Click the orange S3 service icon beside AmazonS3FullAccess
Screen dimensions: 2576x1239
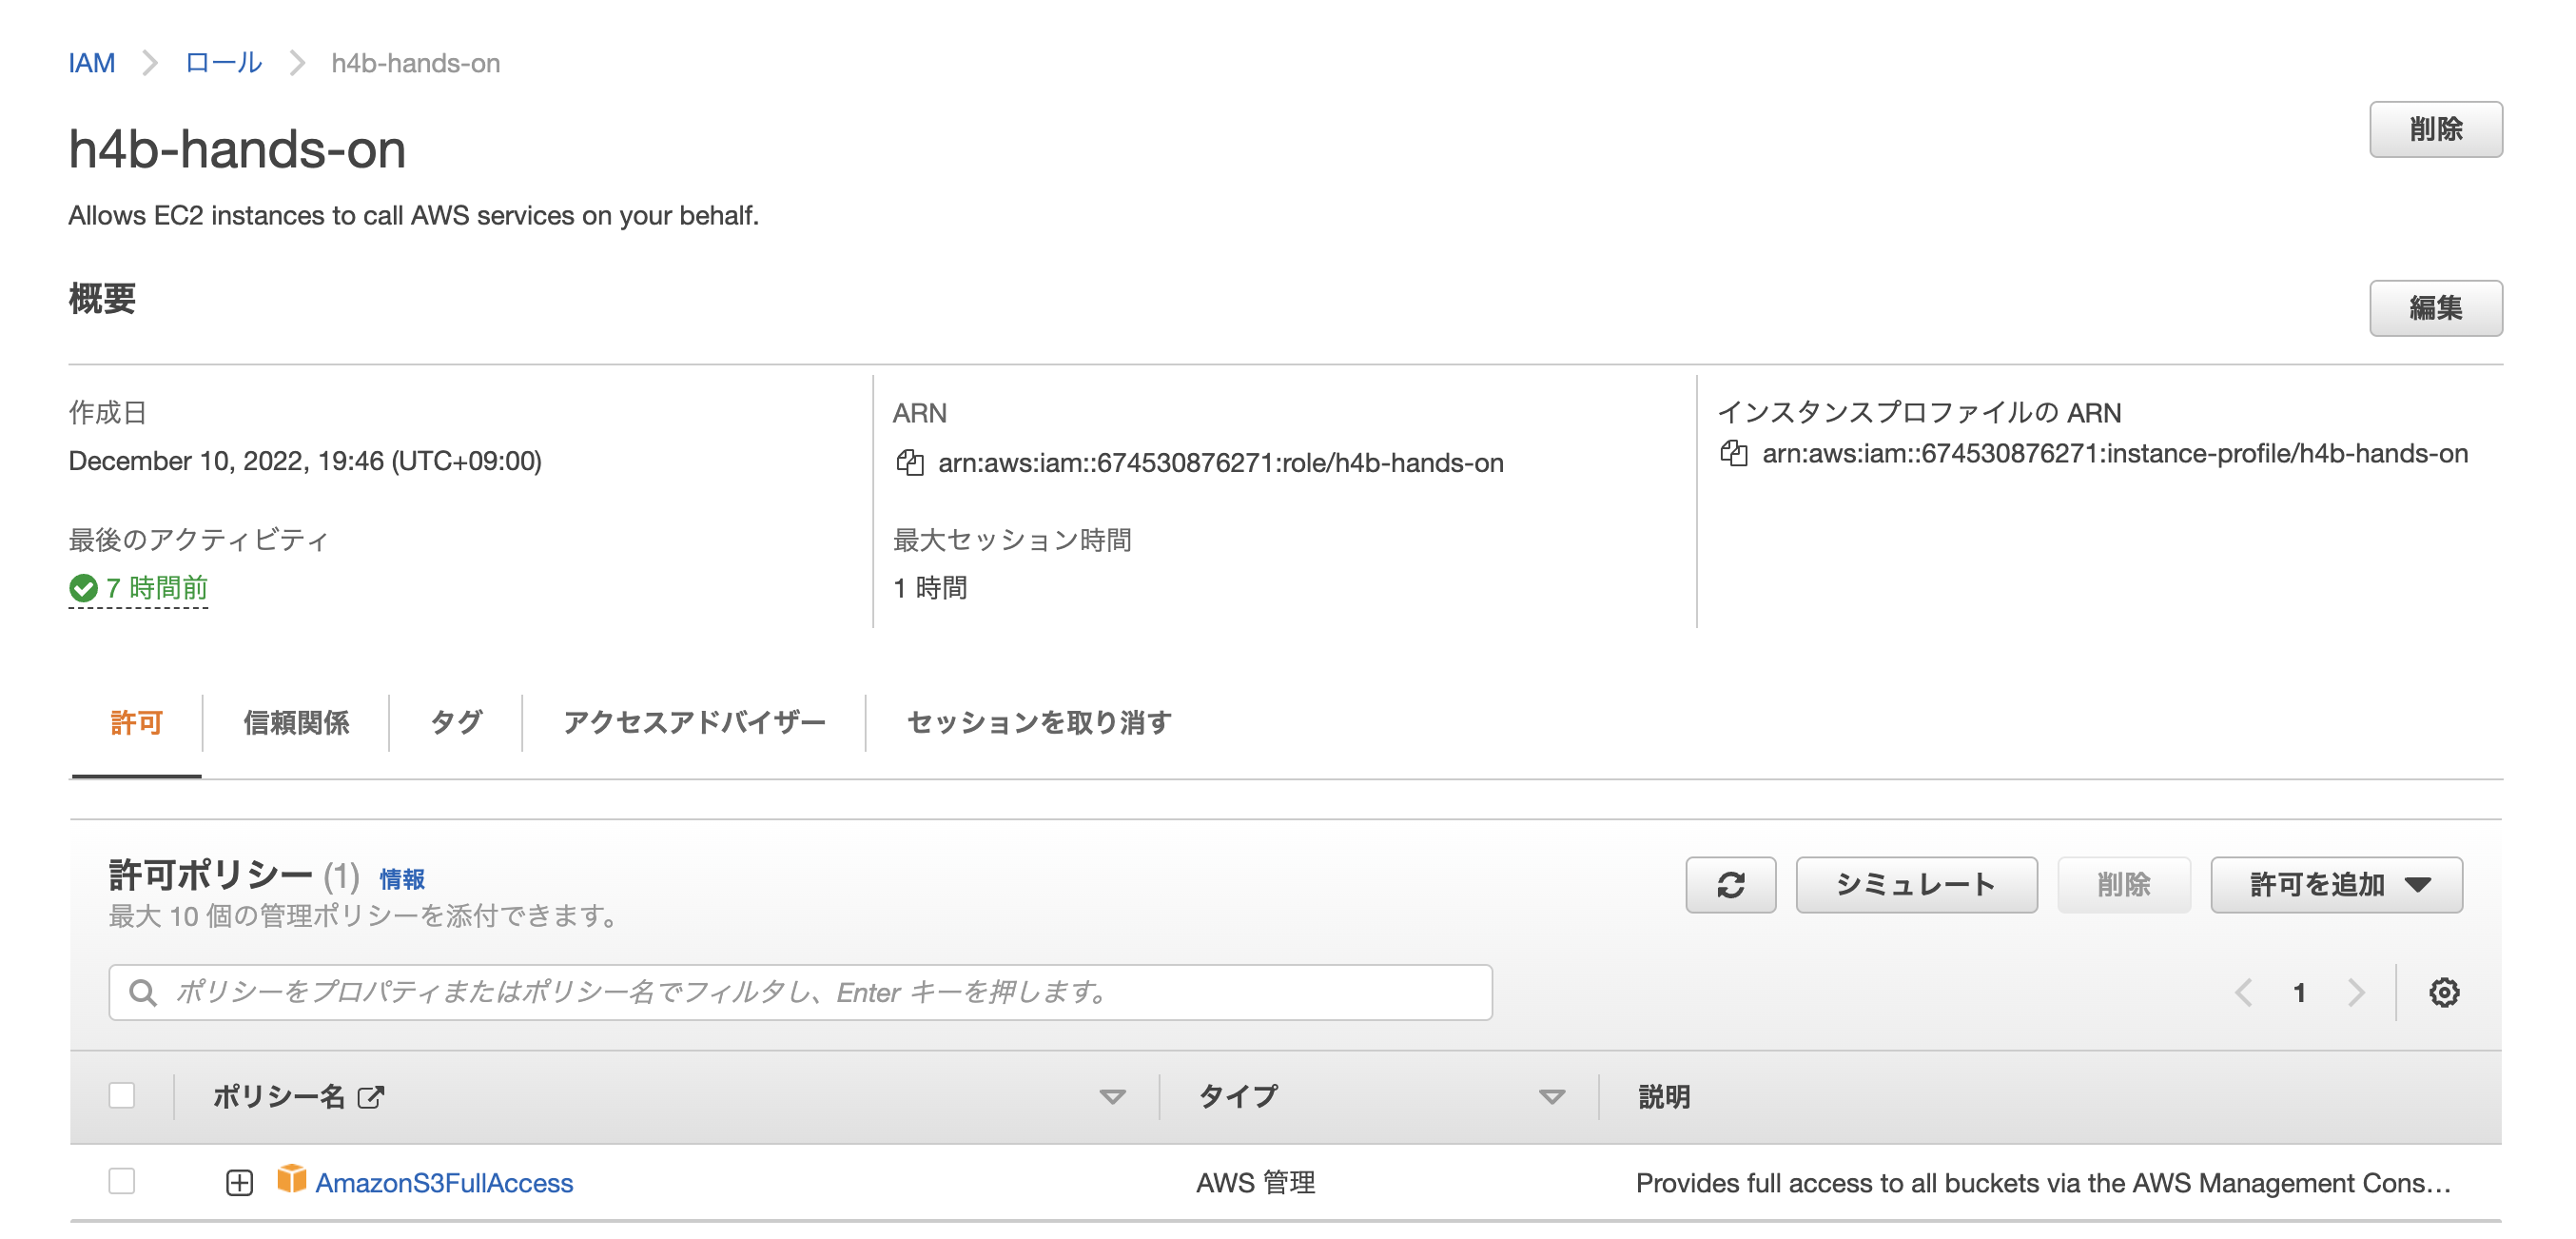click(x=293, y=1182)
